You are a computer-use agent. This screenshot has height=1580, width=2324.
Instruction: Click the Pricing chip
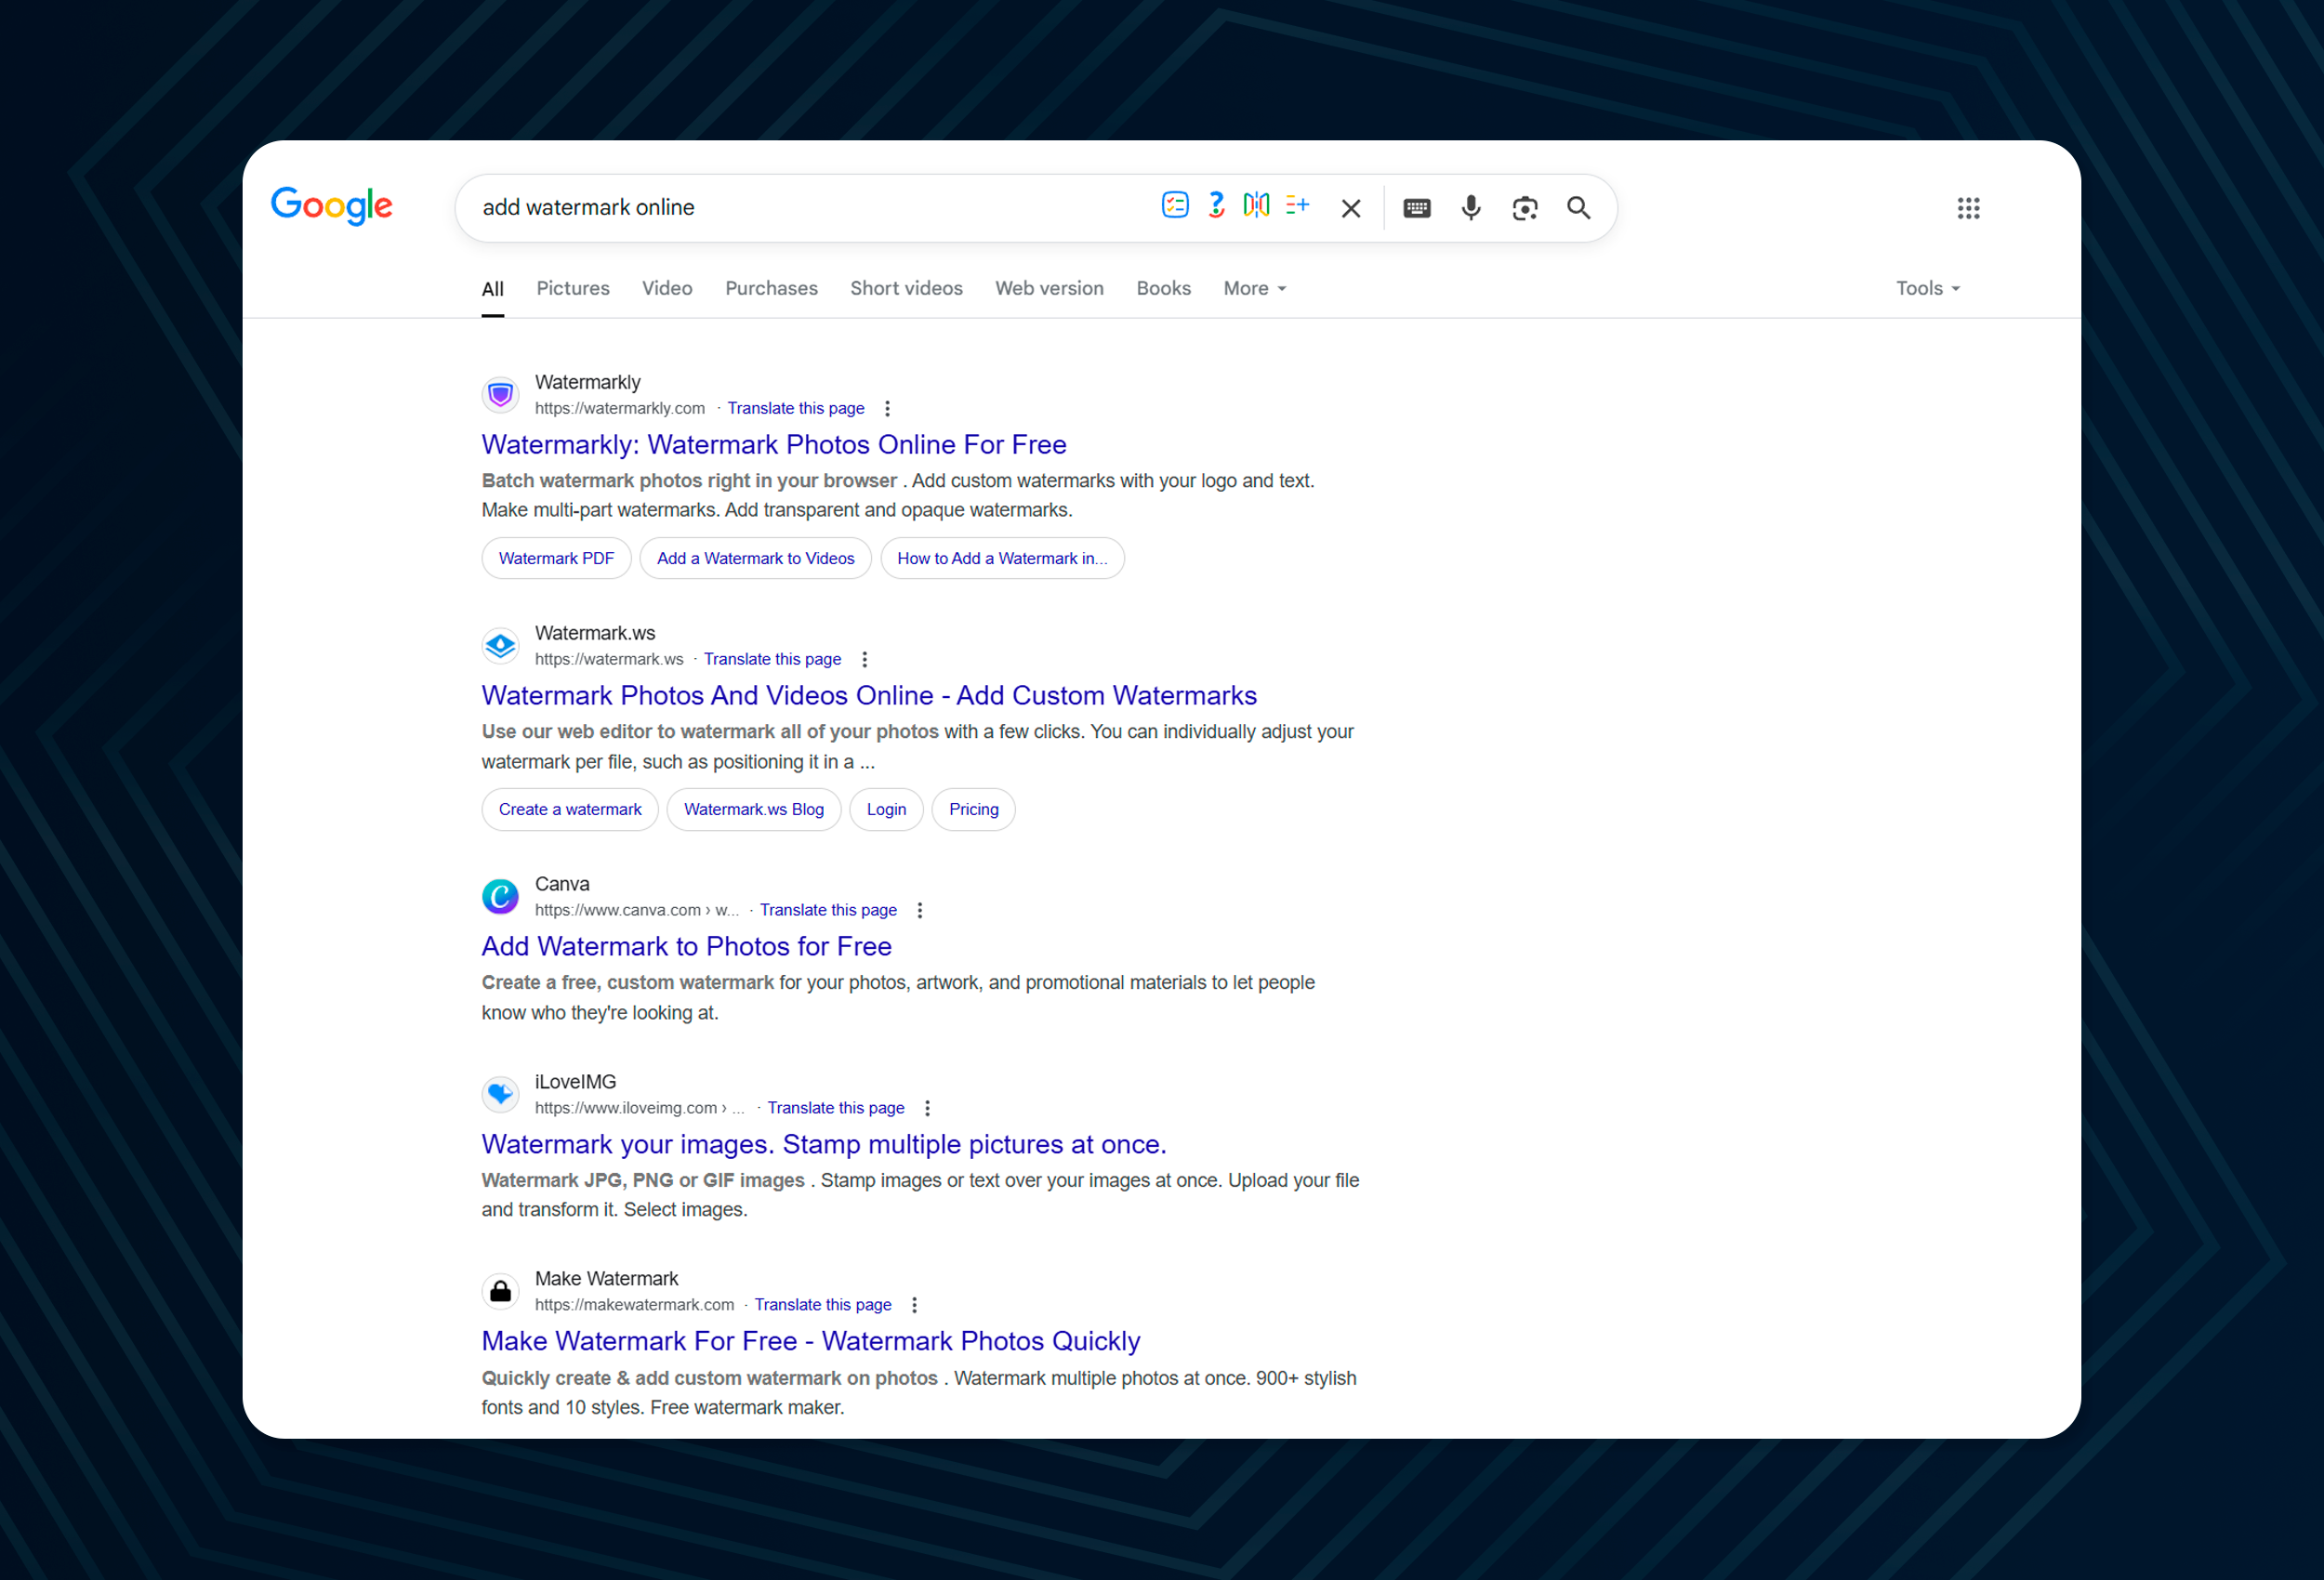(973, 809)
